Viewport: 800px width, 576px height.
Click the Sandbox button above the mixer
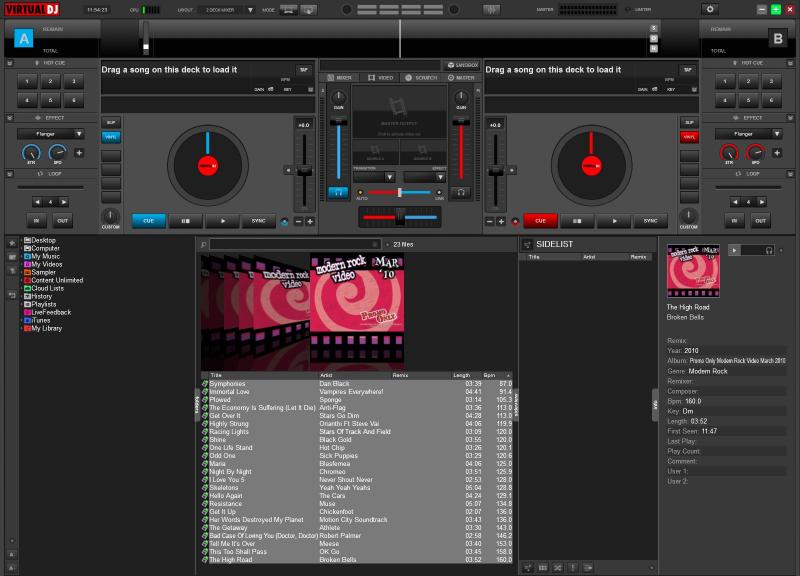pos(463,65)
